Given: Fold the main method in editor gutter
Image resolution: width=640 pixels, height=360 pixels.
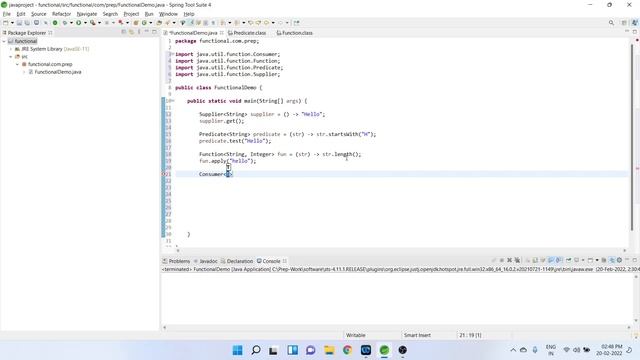Looking at the screenshot, I should coord(173,101).
